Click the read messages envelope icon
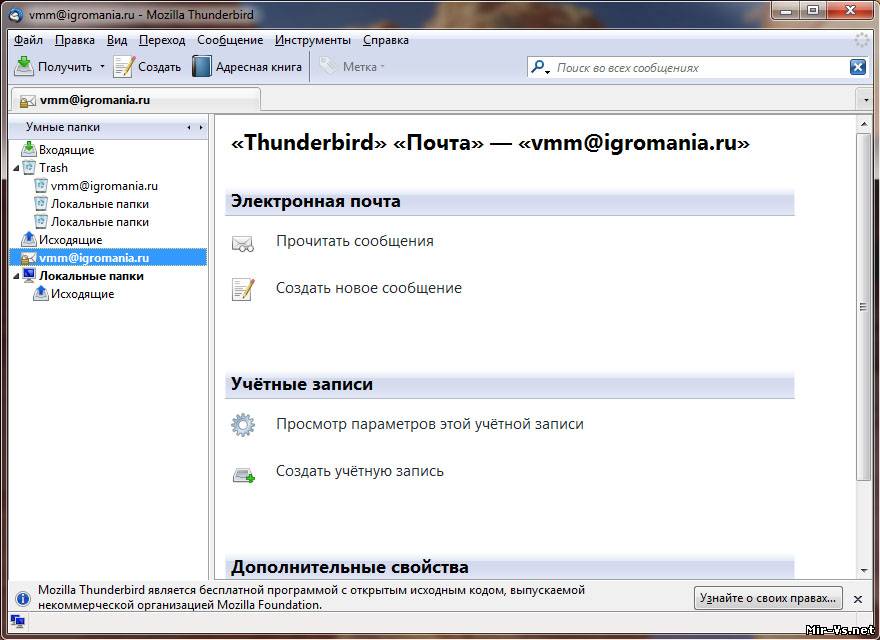 tap(242, 244)
